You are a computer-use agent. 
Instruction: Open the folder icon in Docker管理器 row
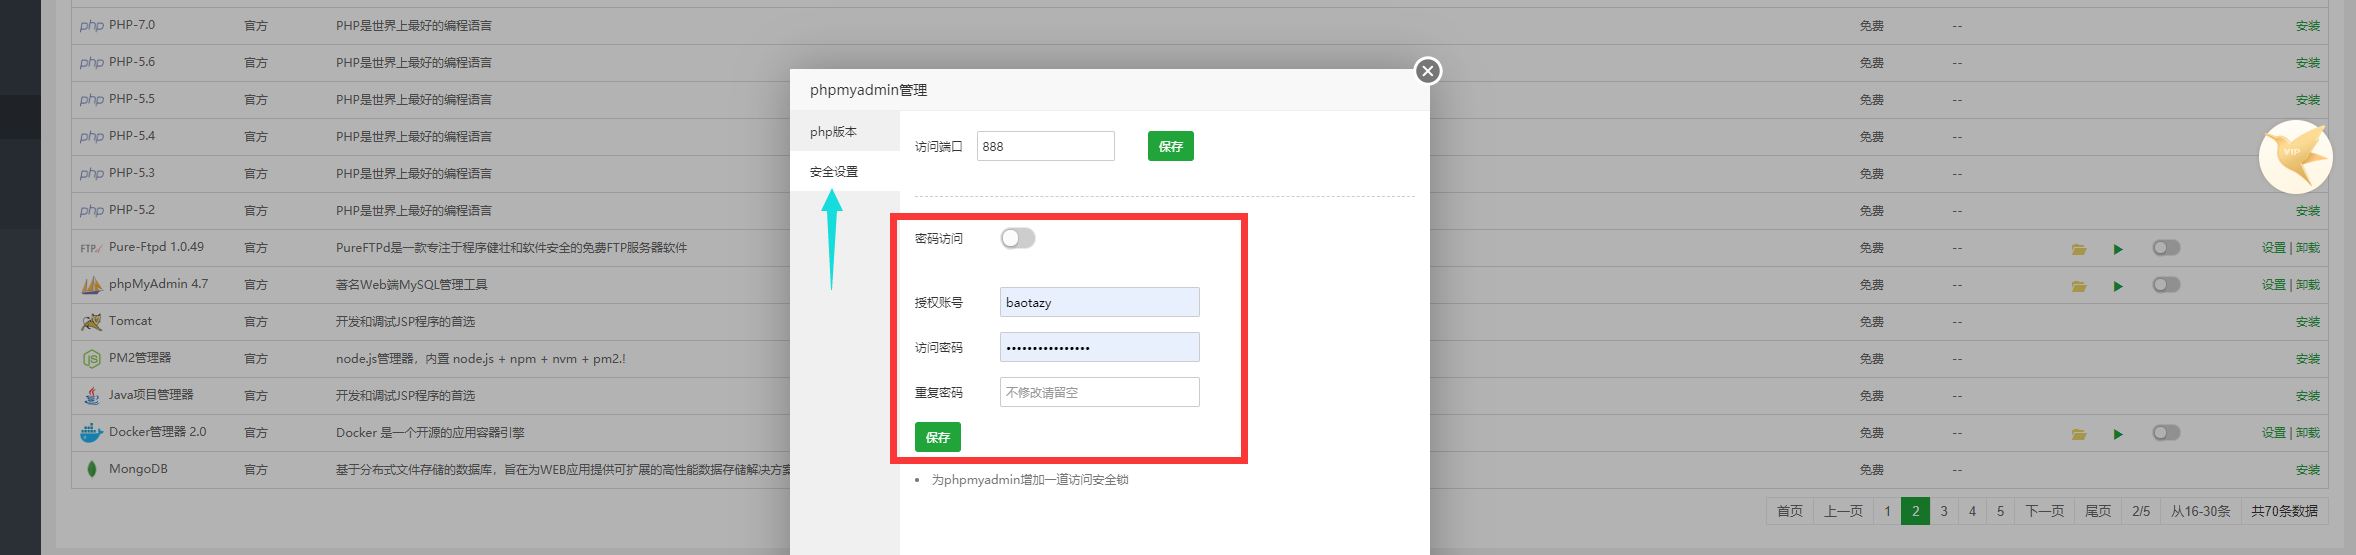[x=2079, y=434]
